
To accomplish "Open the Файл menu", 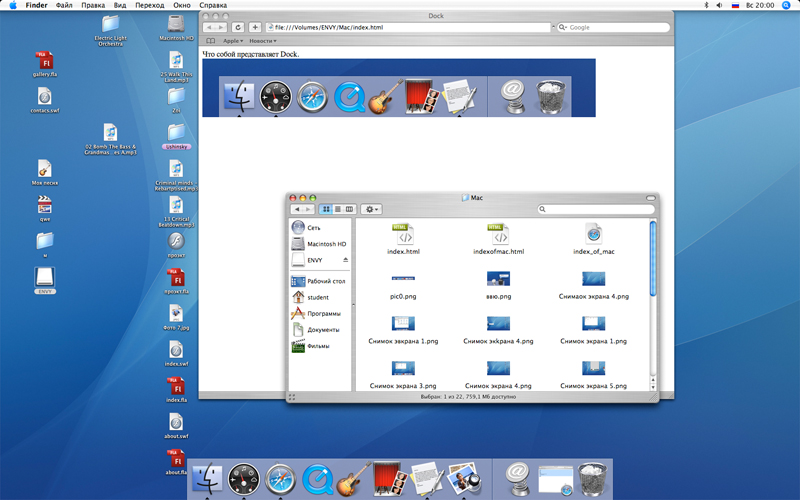I will coord(64,5).
